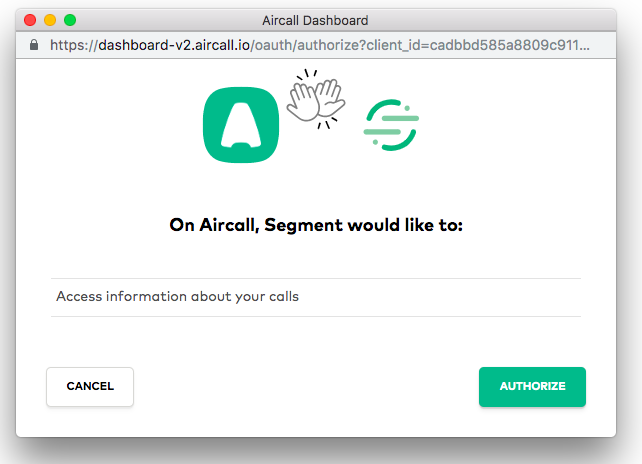
Task: Click the padlock icon beside the URL
Action: (x=35, y=45)
